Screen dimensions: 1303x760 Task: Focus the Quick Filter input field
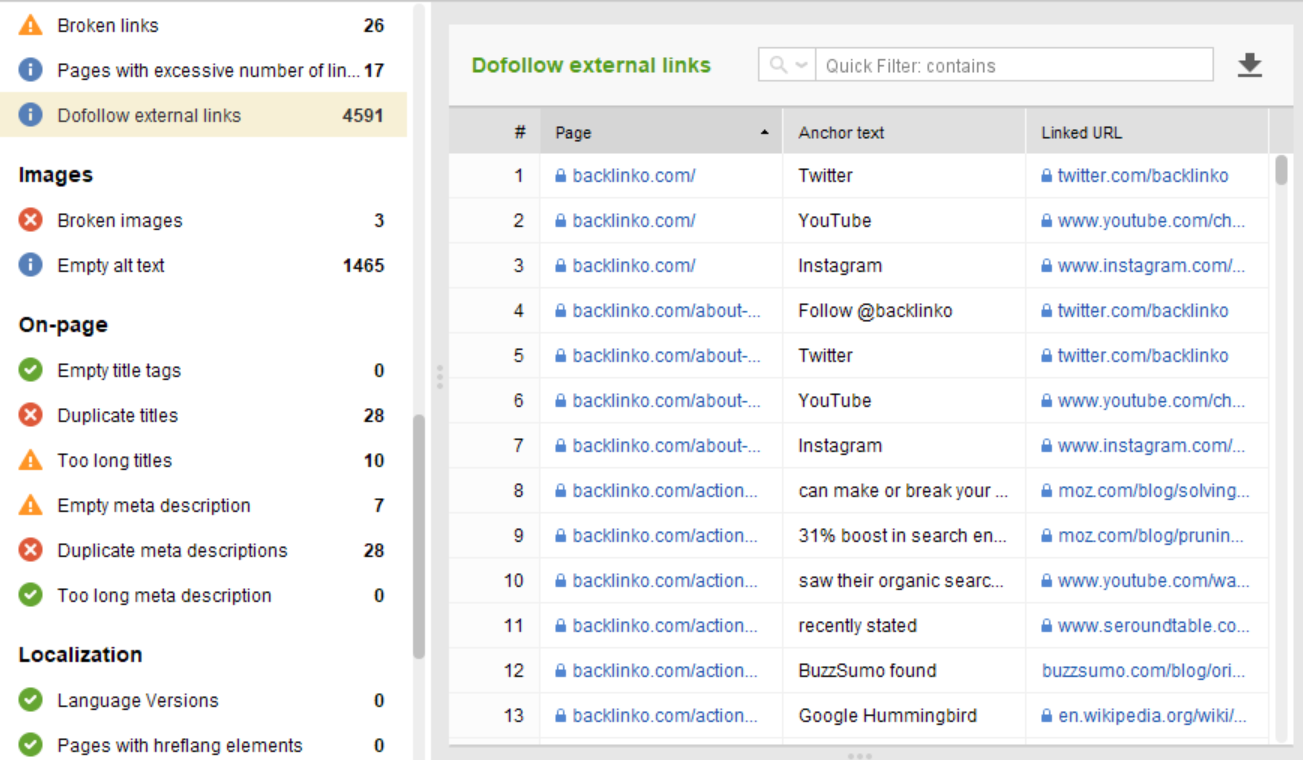[x=1014, y=65]
